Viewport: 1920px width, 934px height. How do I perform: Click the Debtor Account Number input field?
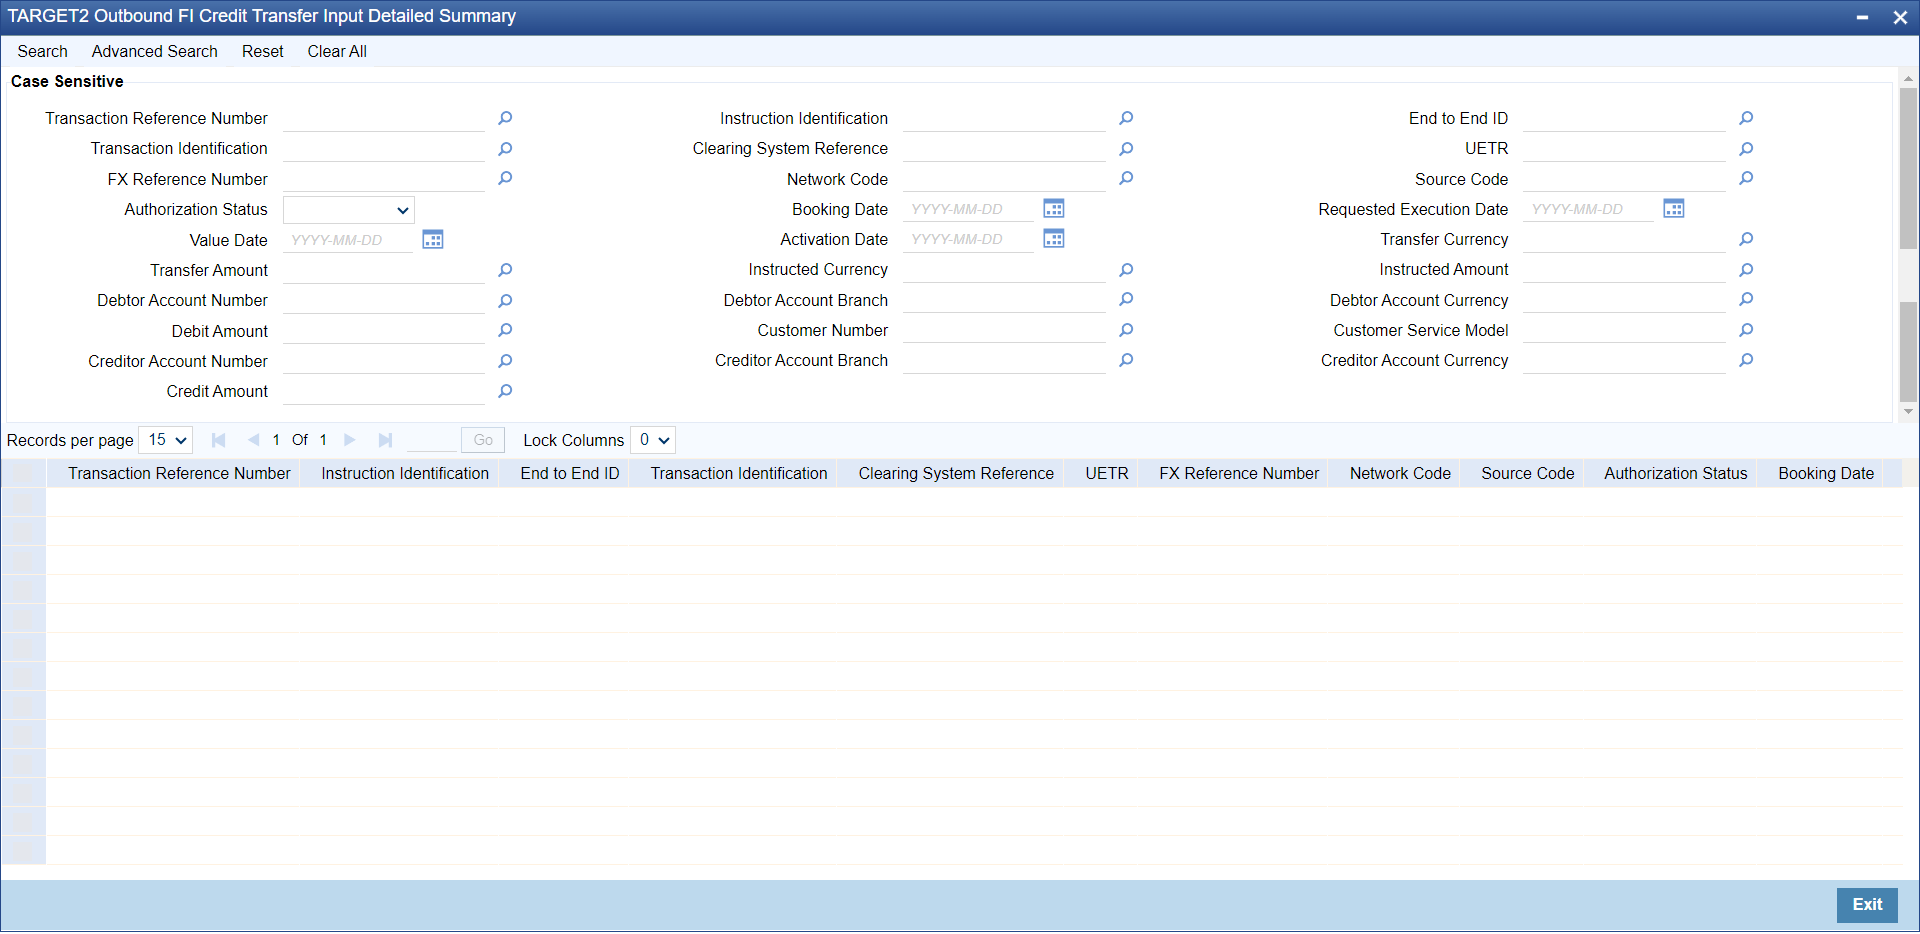[x=384, y=301]
